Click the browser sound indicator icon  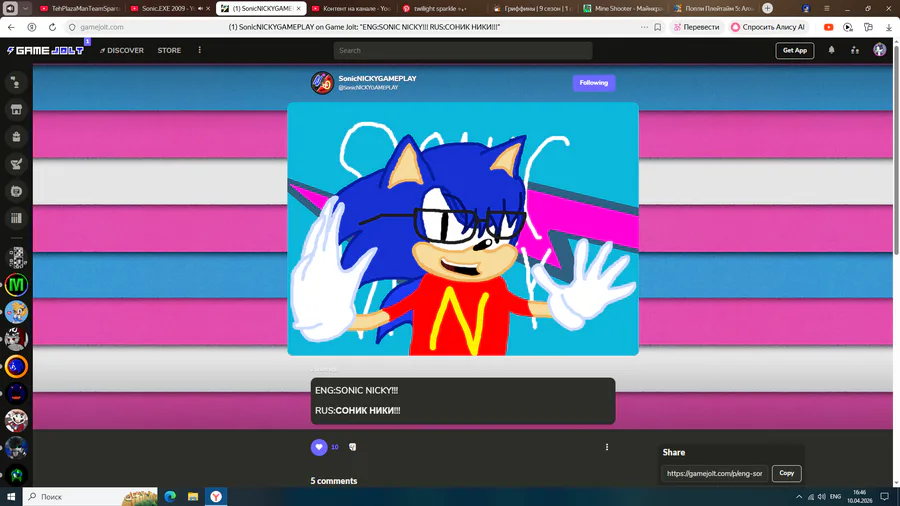point(10,9)
